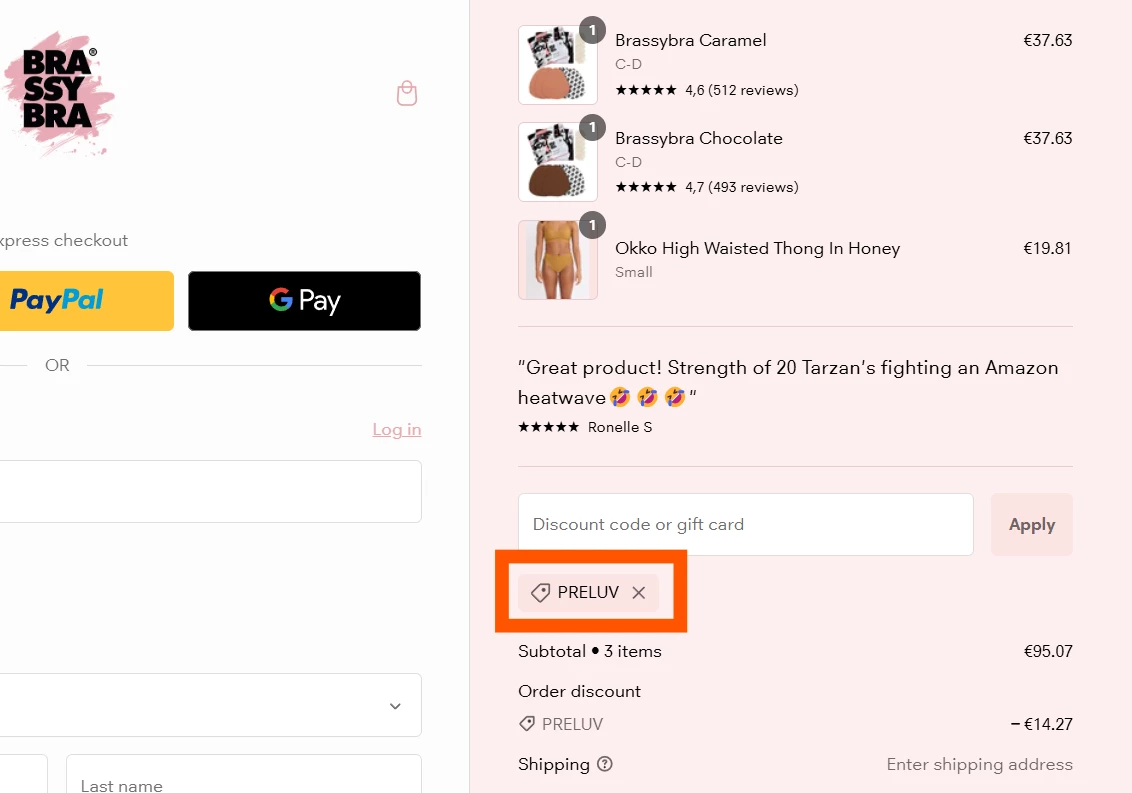This screenshot has width=1132, height=793.
Task: Click the five-star rating above Ronelle S
Action: click(x=549, y=427)
